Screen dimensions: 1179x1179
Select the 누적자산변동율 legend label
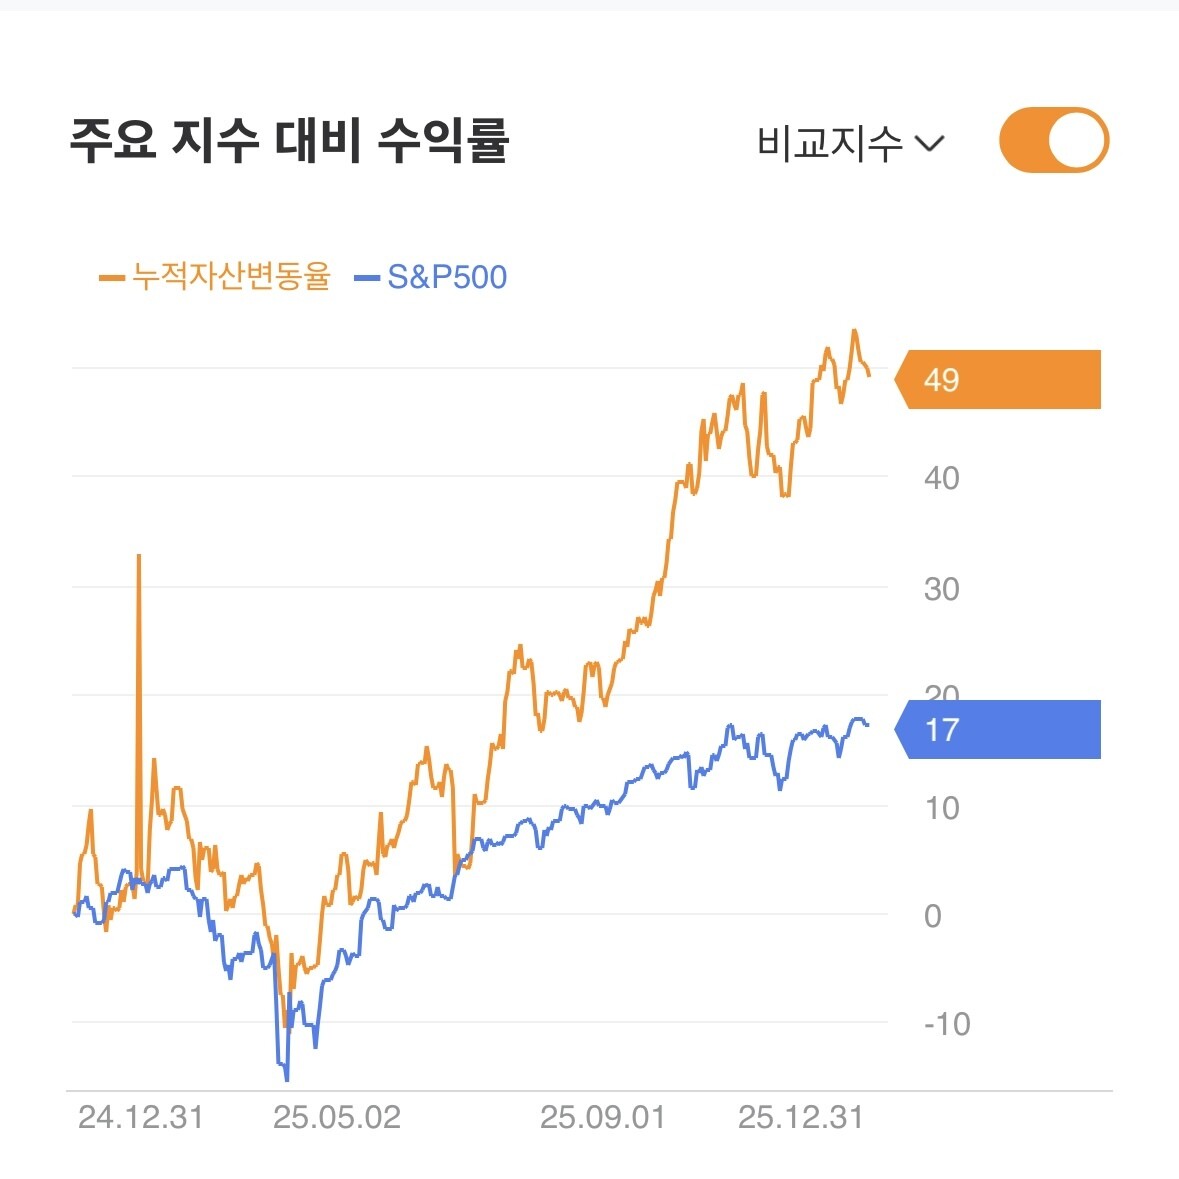tap(231, 277)
